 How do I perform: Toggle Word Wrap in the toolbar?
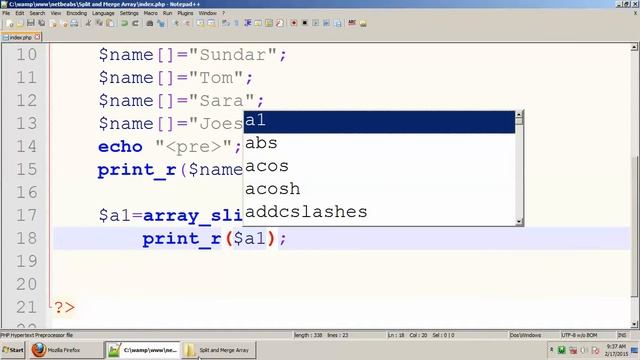click(x=225, y=23)
